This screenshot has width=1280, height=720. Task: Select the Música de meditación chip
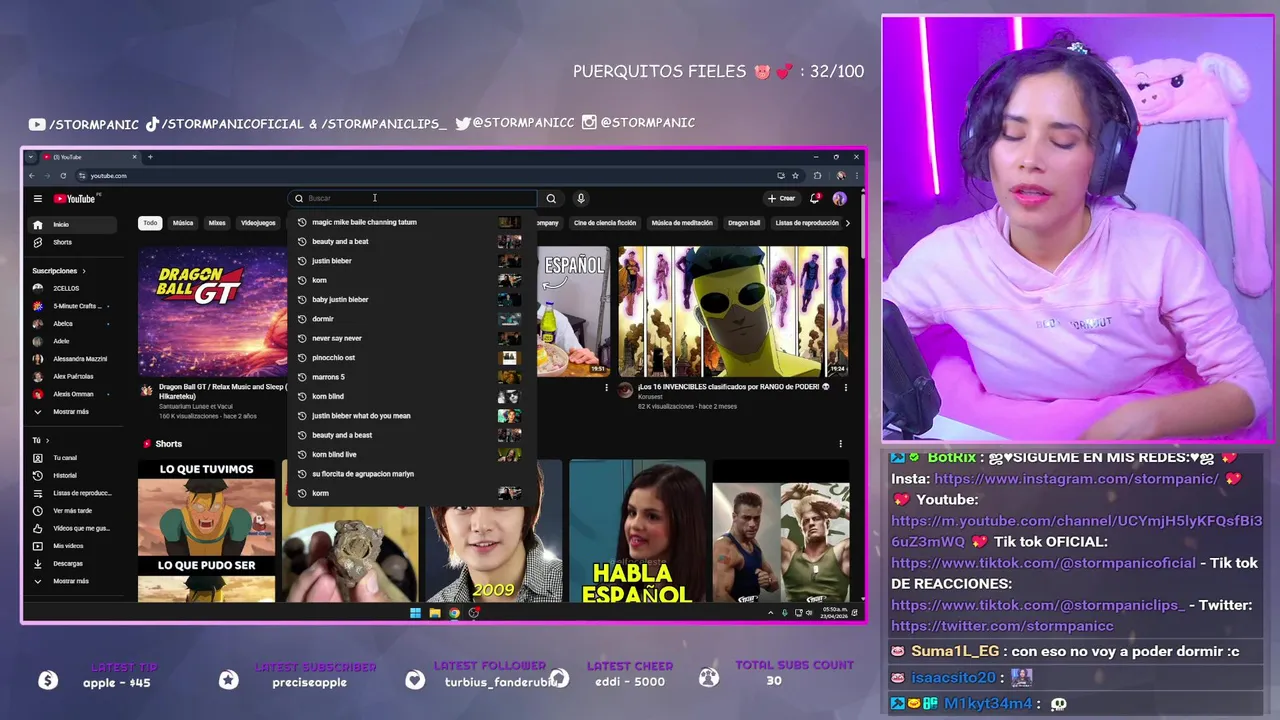tap(682, 223)
